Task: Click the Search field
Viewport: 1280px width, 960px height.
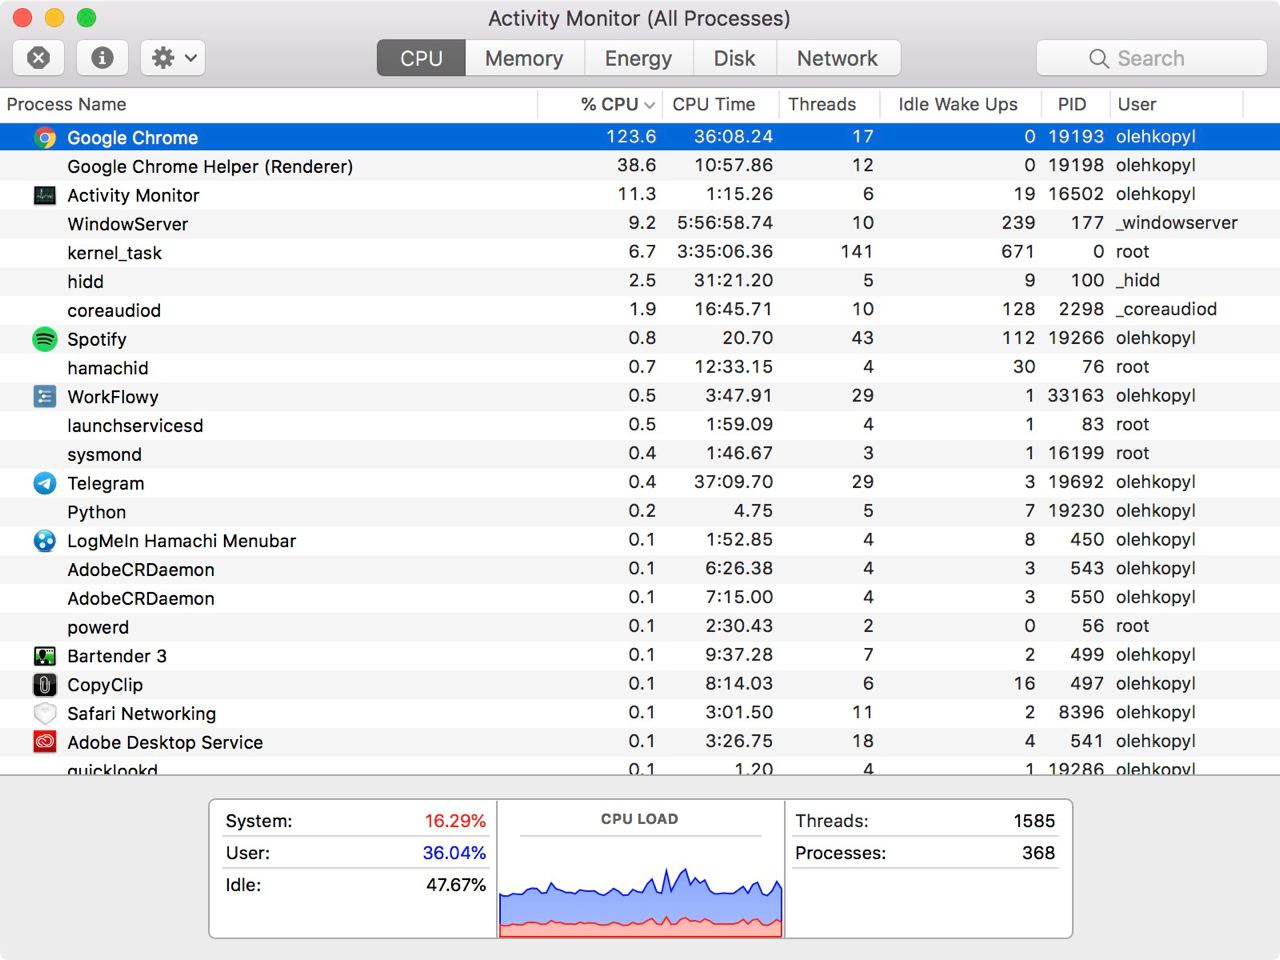Action: pyautogui.click(x=1151, y=58)
